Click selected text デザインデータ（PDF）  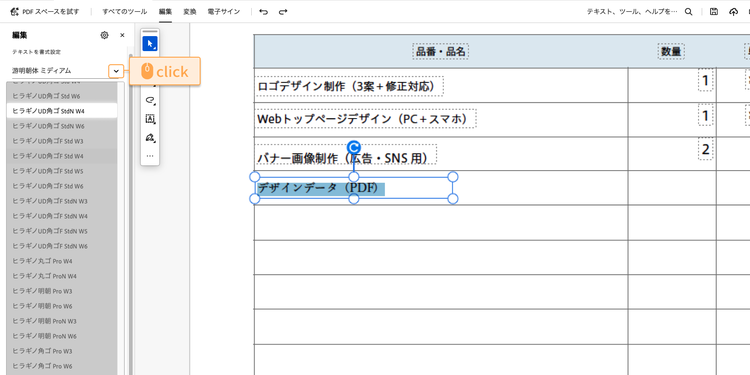[320, 188]
